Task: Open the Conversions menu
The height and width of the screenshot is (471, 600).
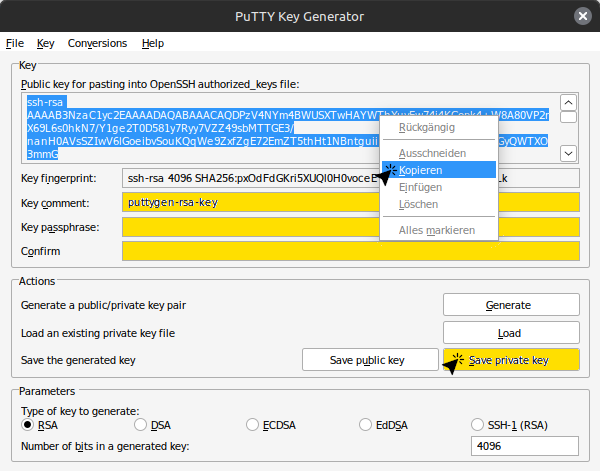Action: (97, 43)
